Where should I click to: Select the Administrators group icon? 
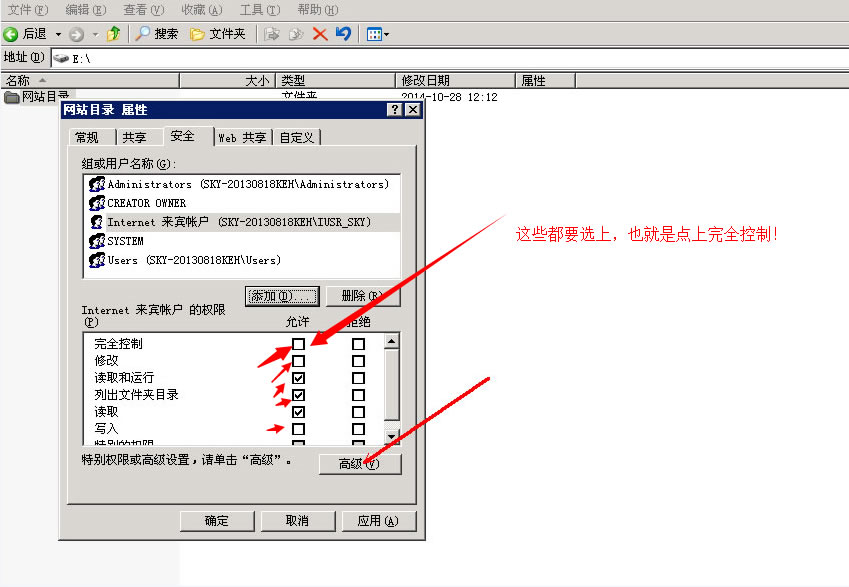pos(97,184)
